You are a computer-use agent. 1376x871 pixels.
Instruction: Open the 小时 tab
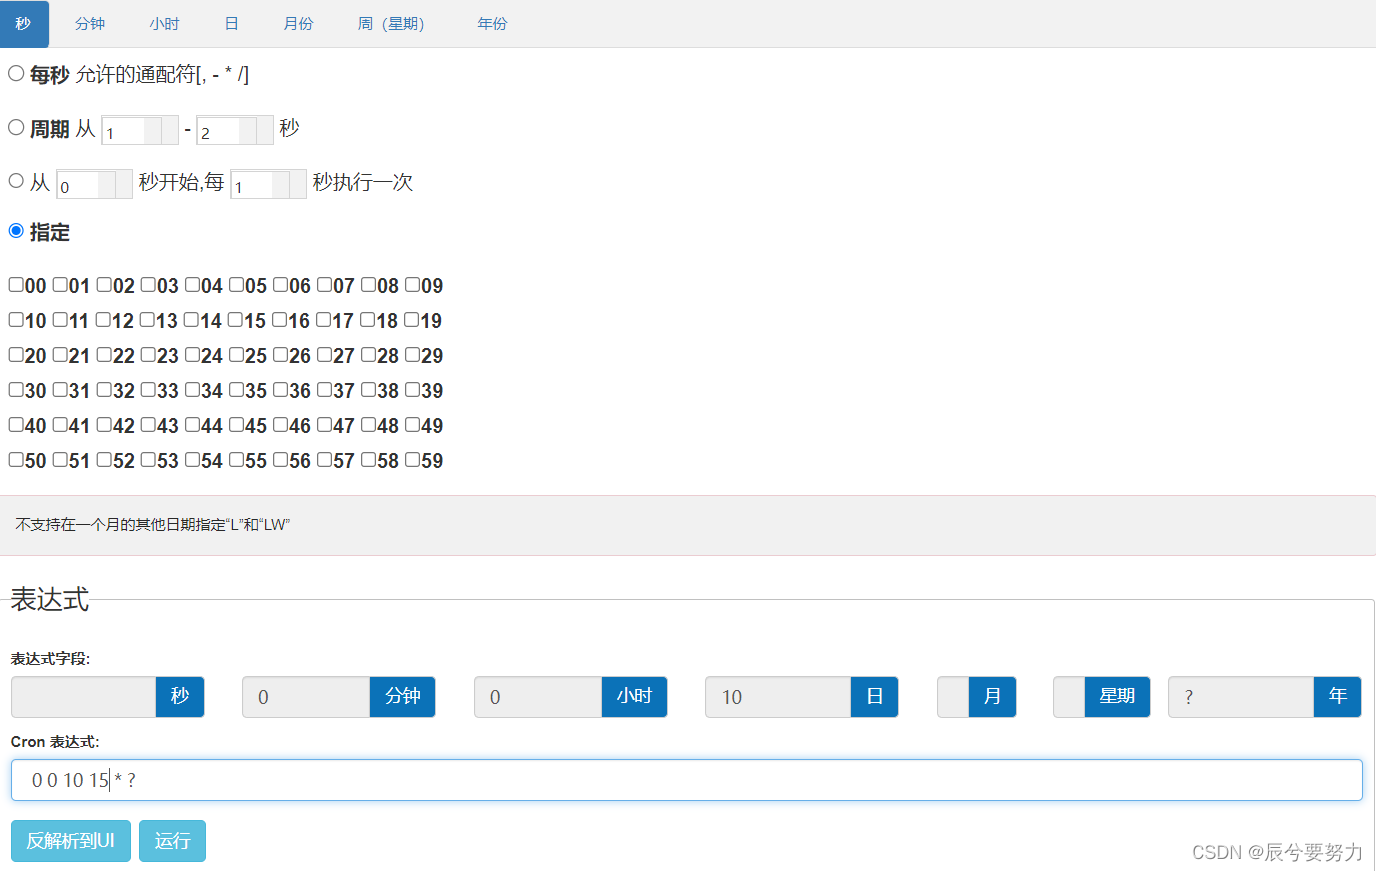pos(164,23)
